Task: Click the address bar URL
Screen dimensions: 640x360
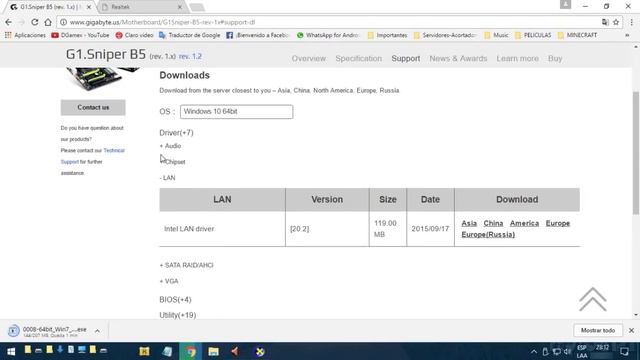Action: [162, 22]
